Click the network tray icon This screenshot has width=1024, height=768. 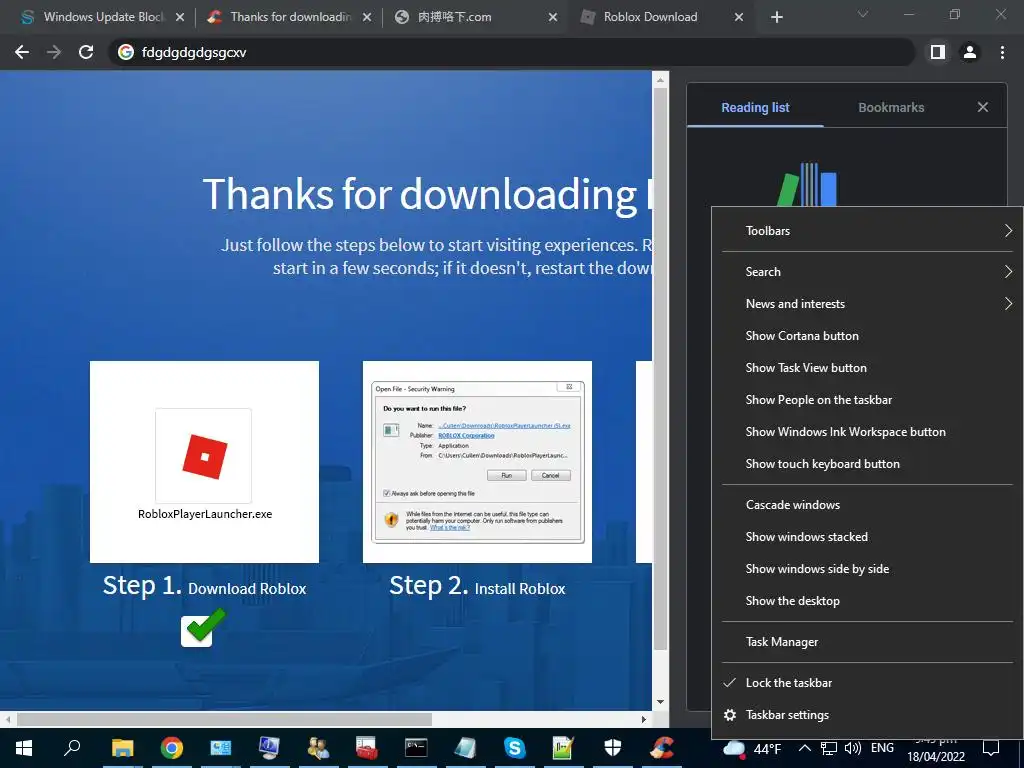point(829,748)
